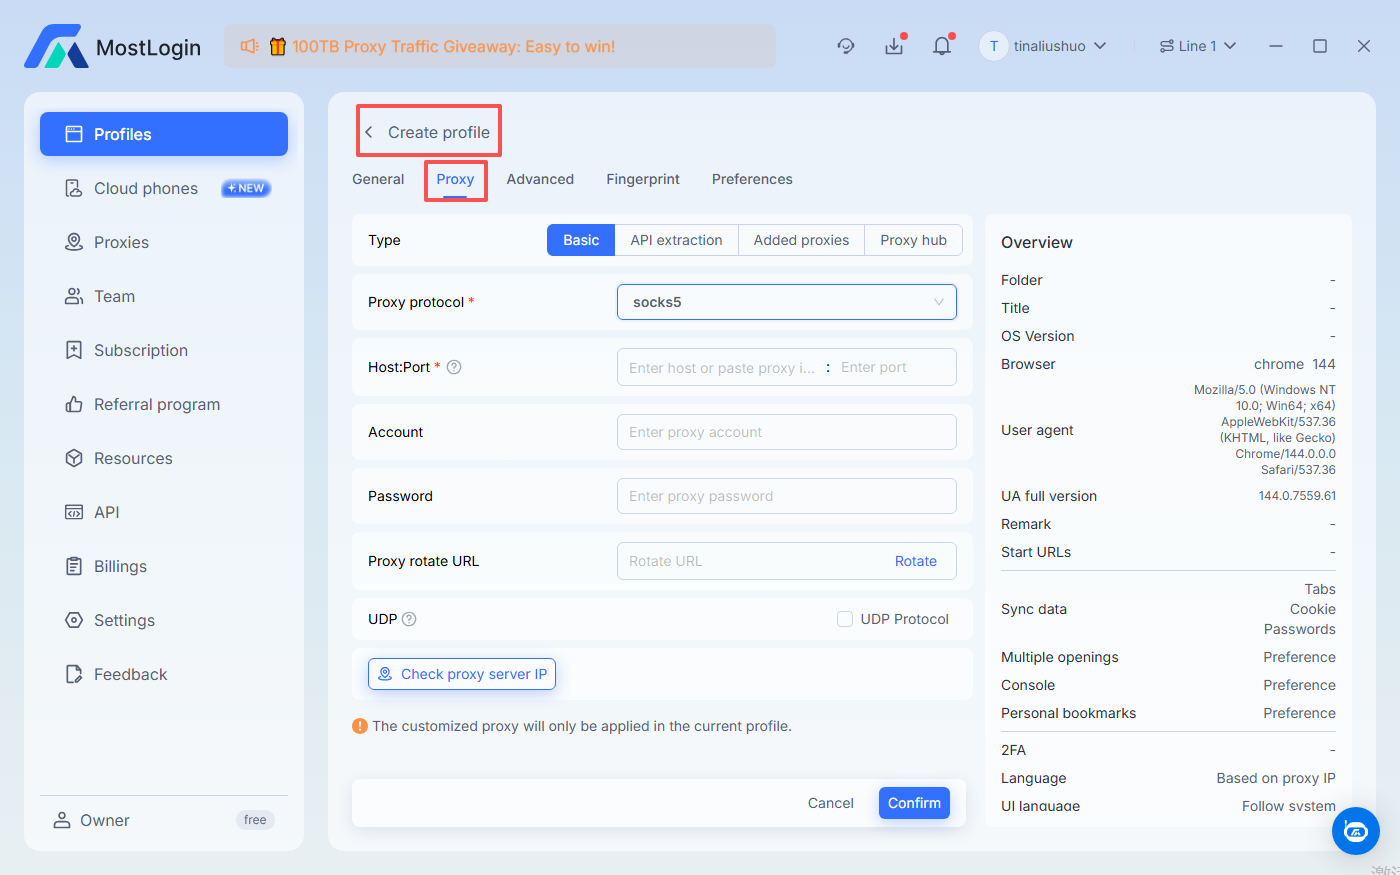Click the customer support headset icon
Screen dimensions: 1400x875
click(x=846, y=46)
